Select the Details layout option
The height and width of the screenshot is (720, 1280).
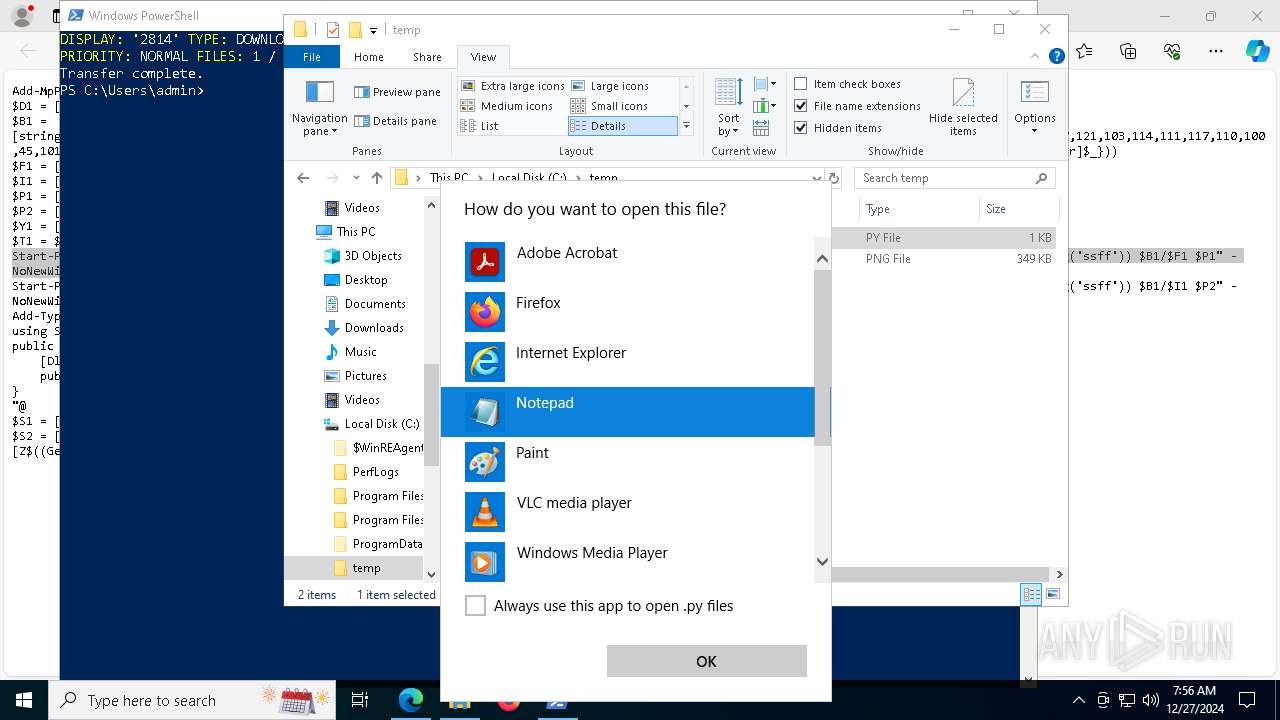pos(623,126)
